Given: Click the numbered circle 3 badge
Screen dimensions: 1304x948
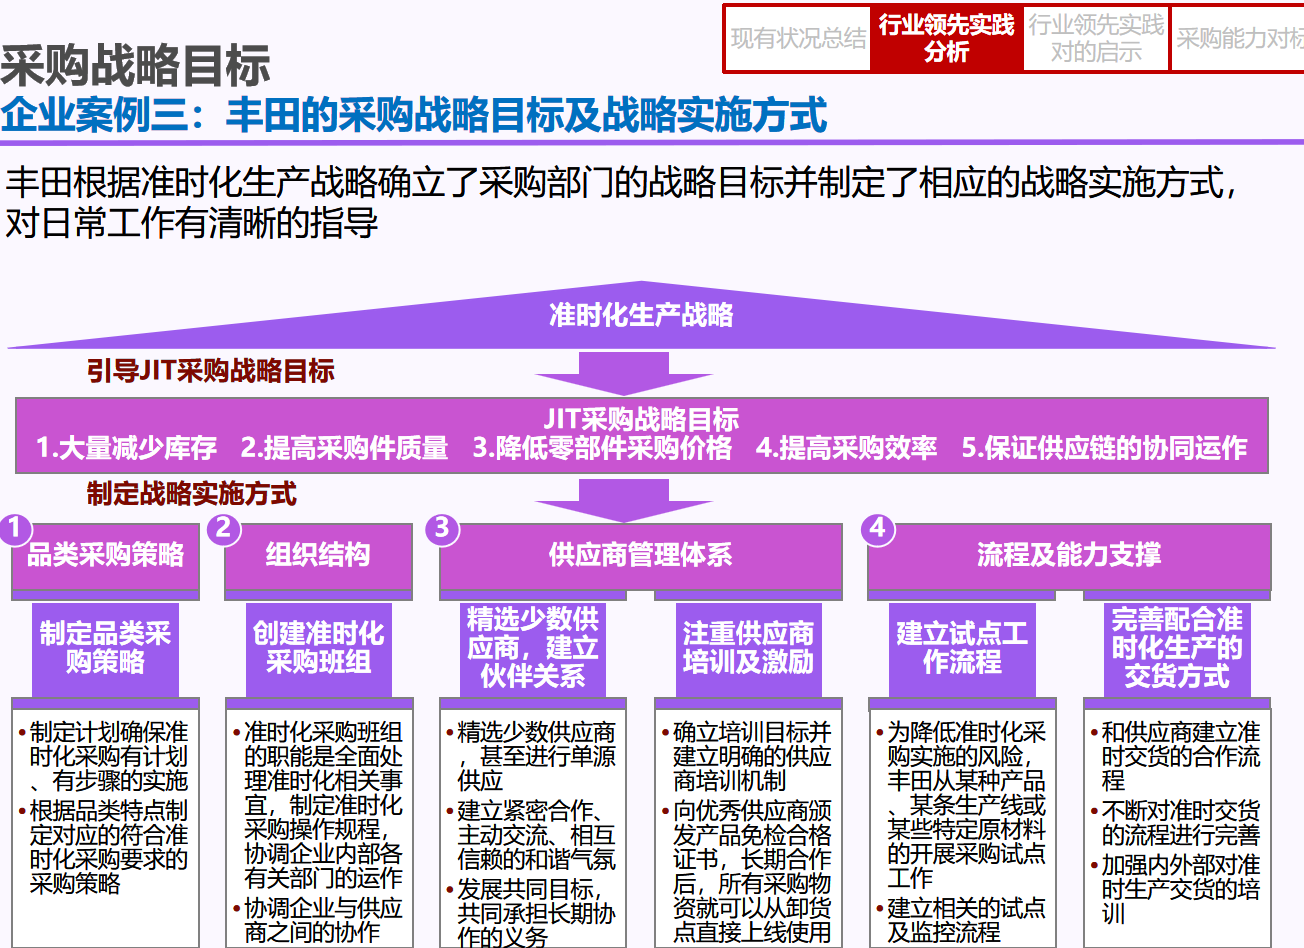Looking at the screenshot, I should click(442, 528).
